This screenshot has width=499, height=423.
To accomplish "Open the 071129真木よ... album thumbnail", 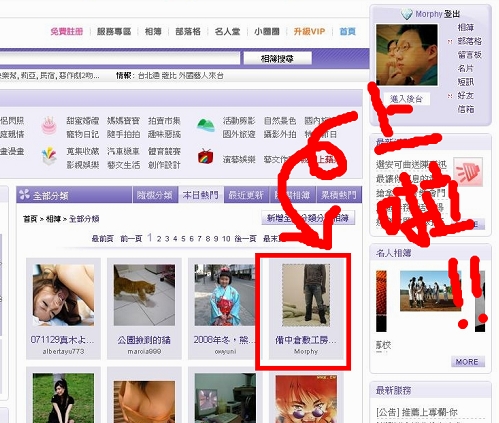I will pyautogui.click(x=63, y=295).
